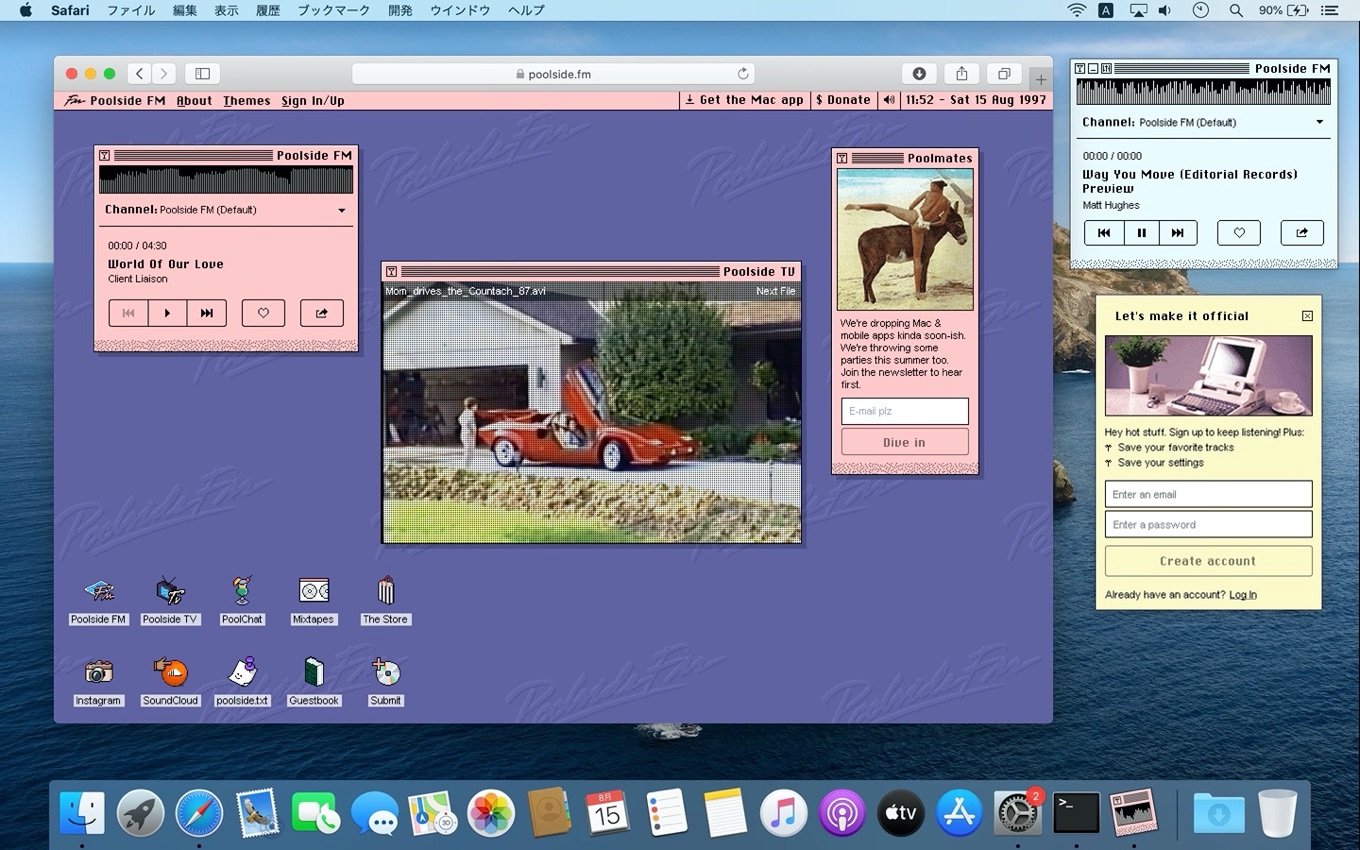Open the volume menu bar icon
This screenshot has height=850, width=1360.
coord(1165,10)
